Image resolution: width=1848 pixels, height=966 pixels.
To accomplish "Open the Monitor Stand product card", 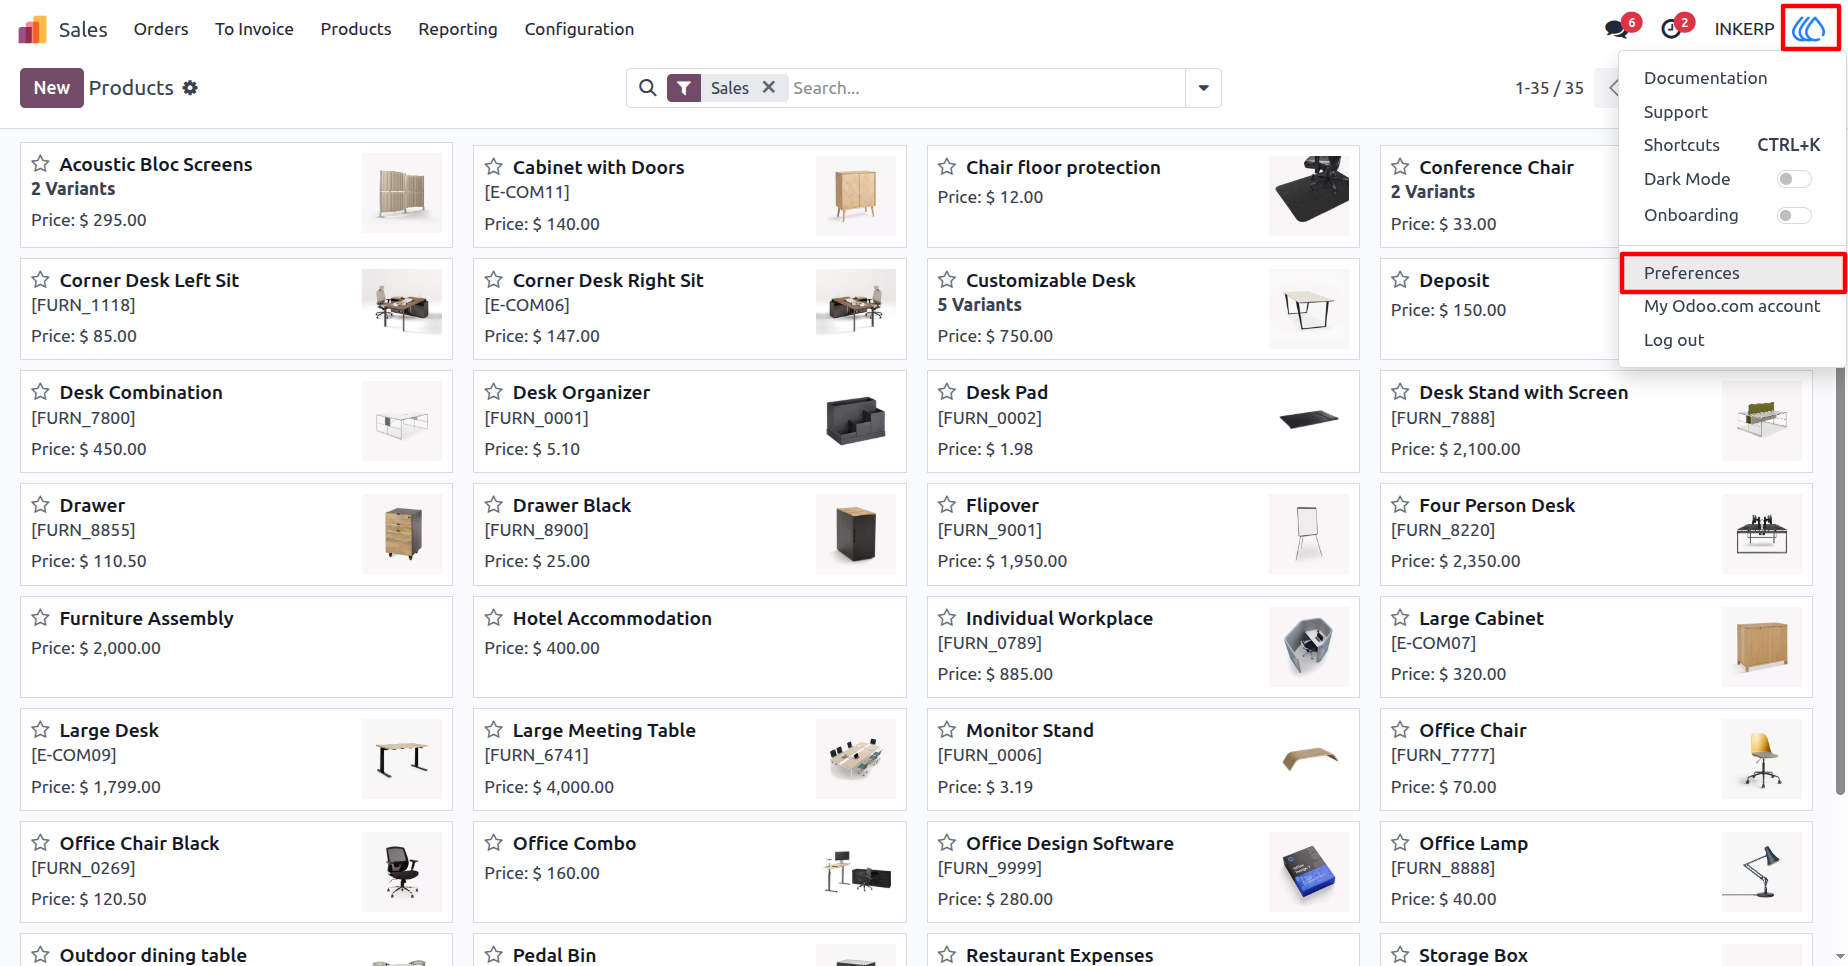I will point(1143,760).
